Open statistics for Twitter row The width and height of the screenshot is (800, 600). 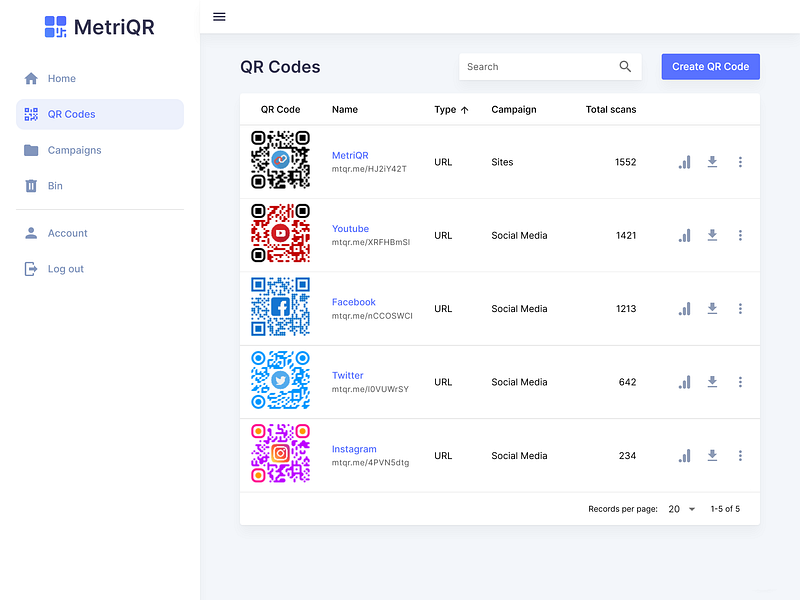point(685,382)
